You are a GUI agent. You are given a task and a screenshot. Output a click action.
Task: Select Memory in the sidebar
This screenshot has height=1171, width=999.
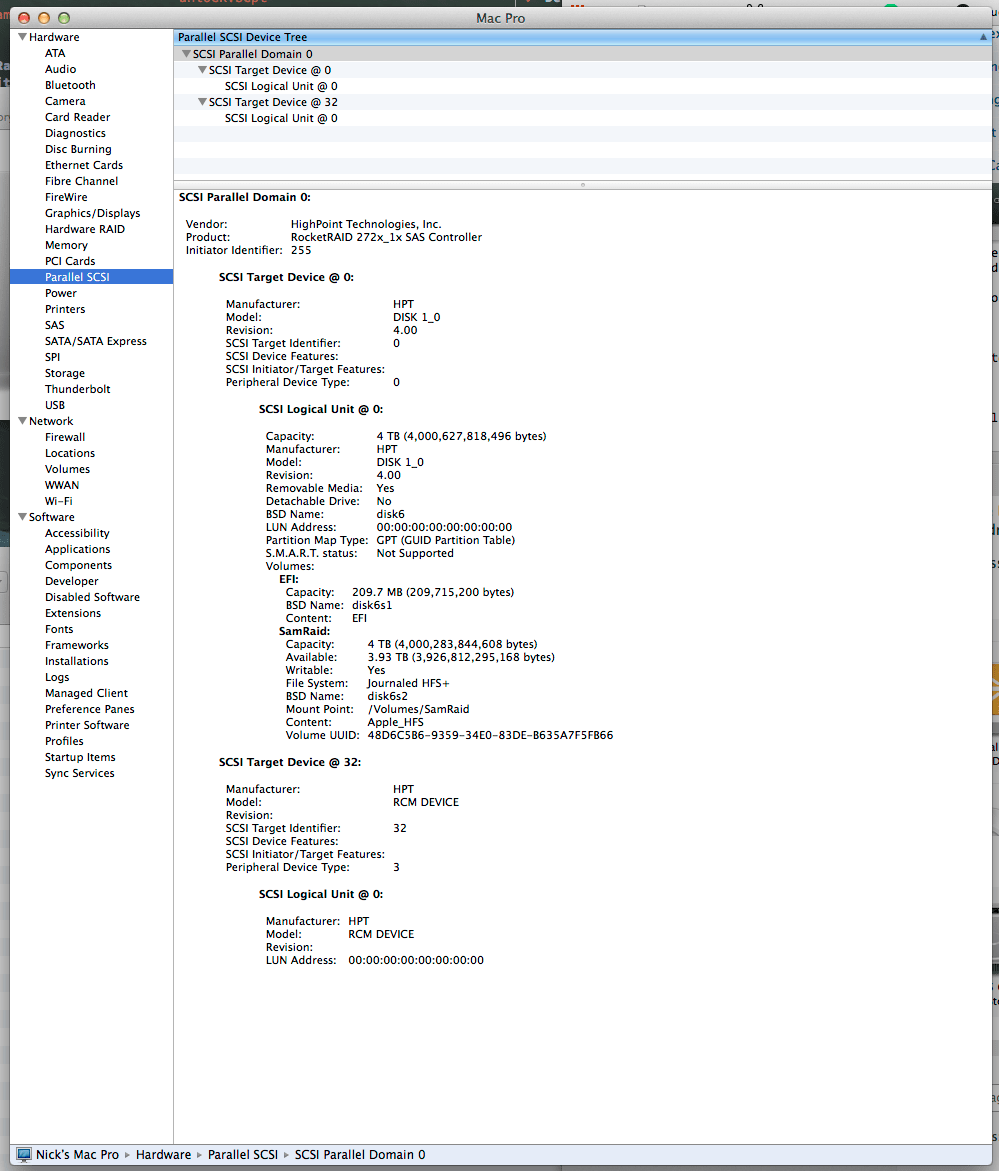point(66,245)
